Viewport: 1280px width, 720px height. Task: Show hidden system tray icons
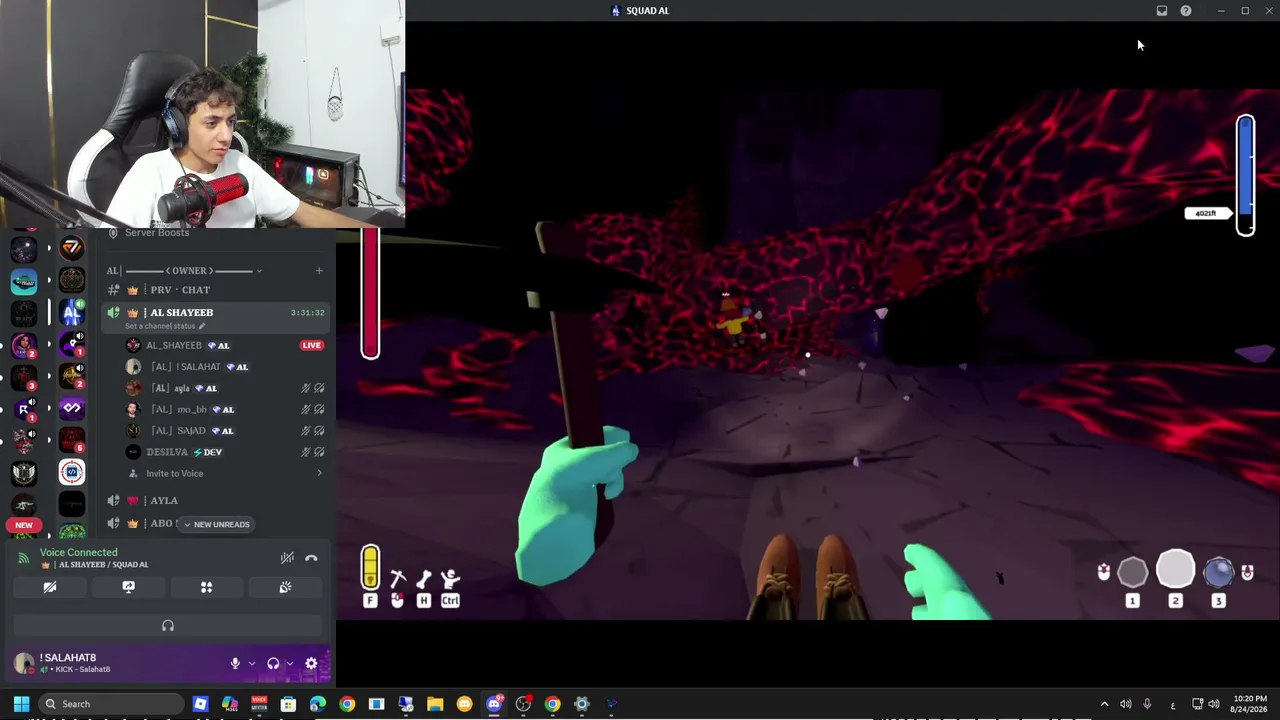1104,704
